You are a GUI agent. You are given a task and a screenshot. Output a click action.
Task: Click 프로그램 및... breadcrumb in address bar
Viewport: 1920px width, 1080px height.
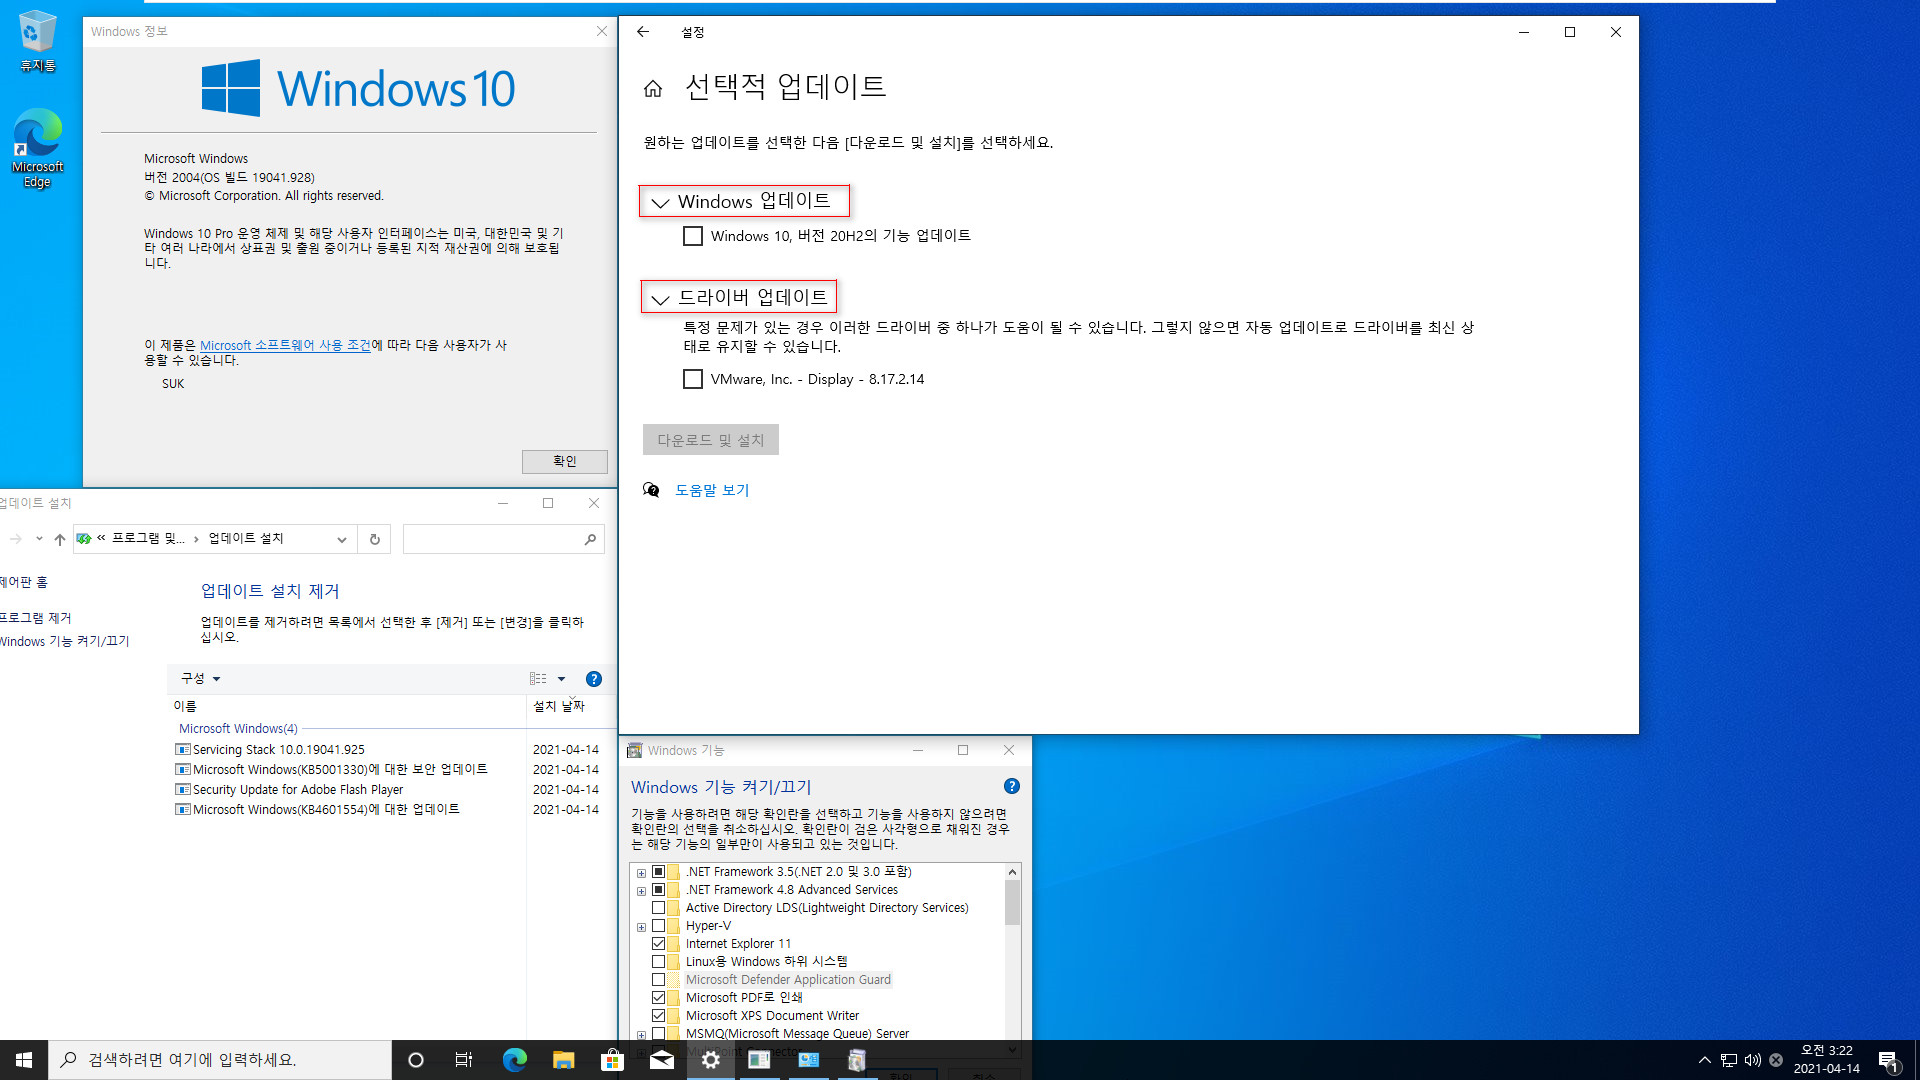point(148,538)
